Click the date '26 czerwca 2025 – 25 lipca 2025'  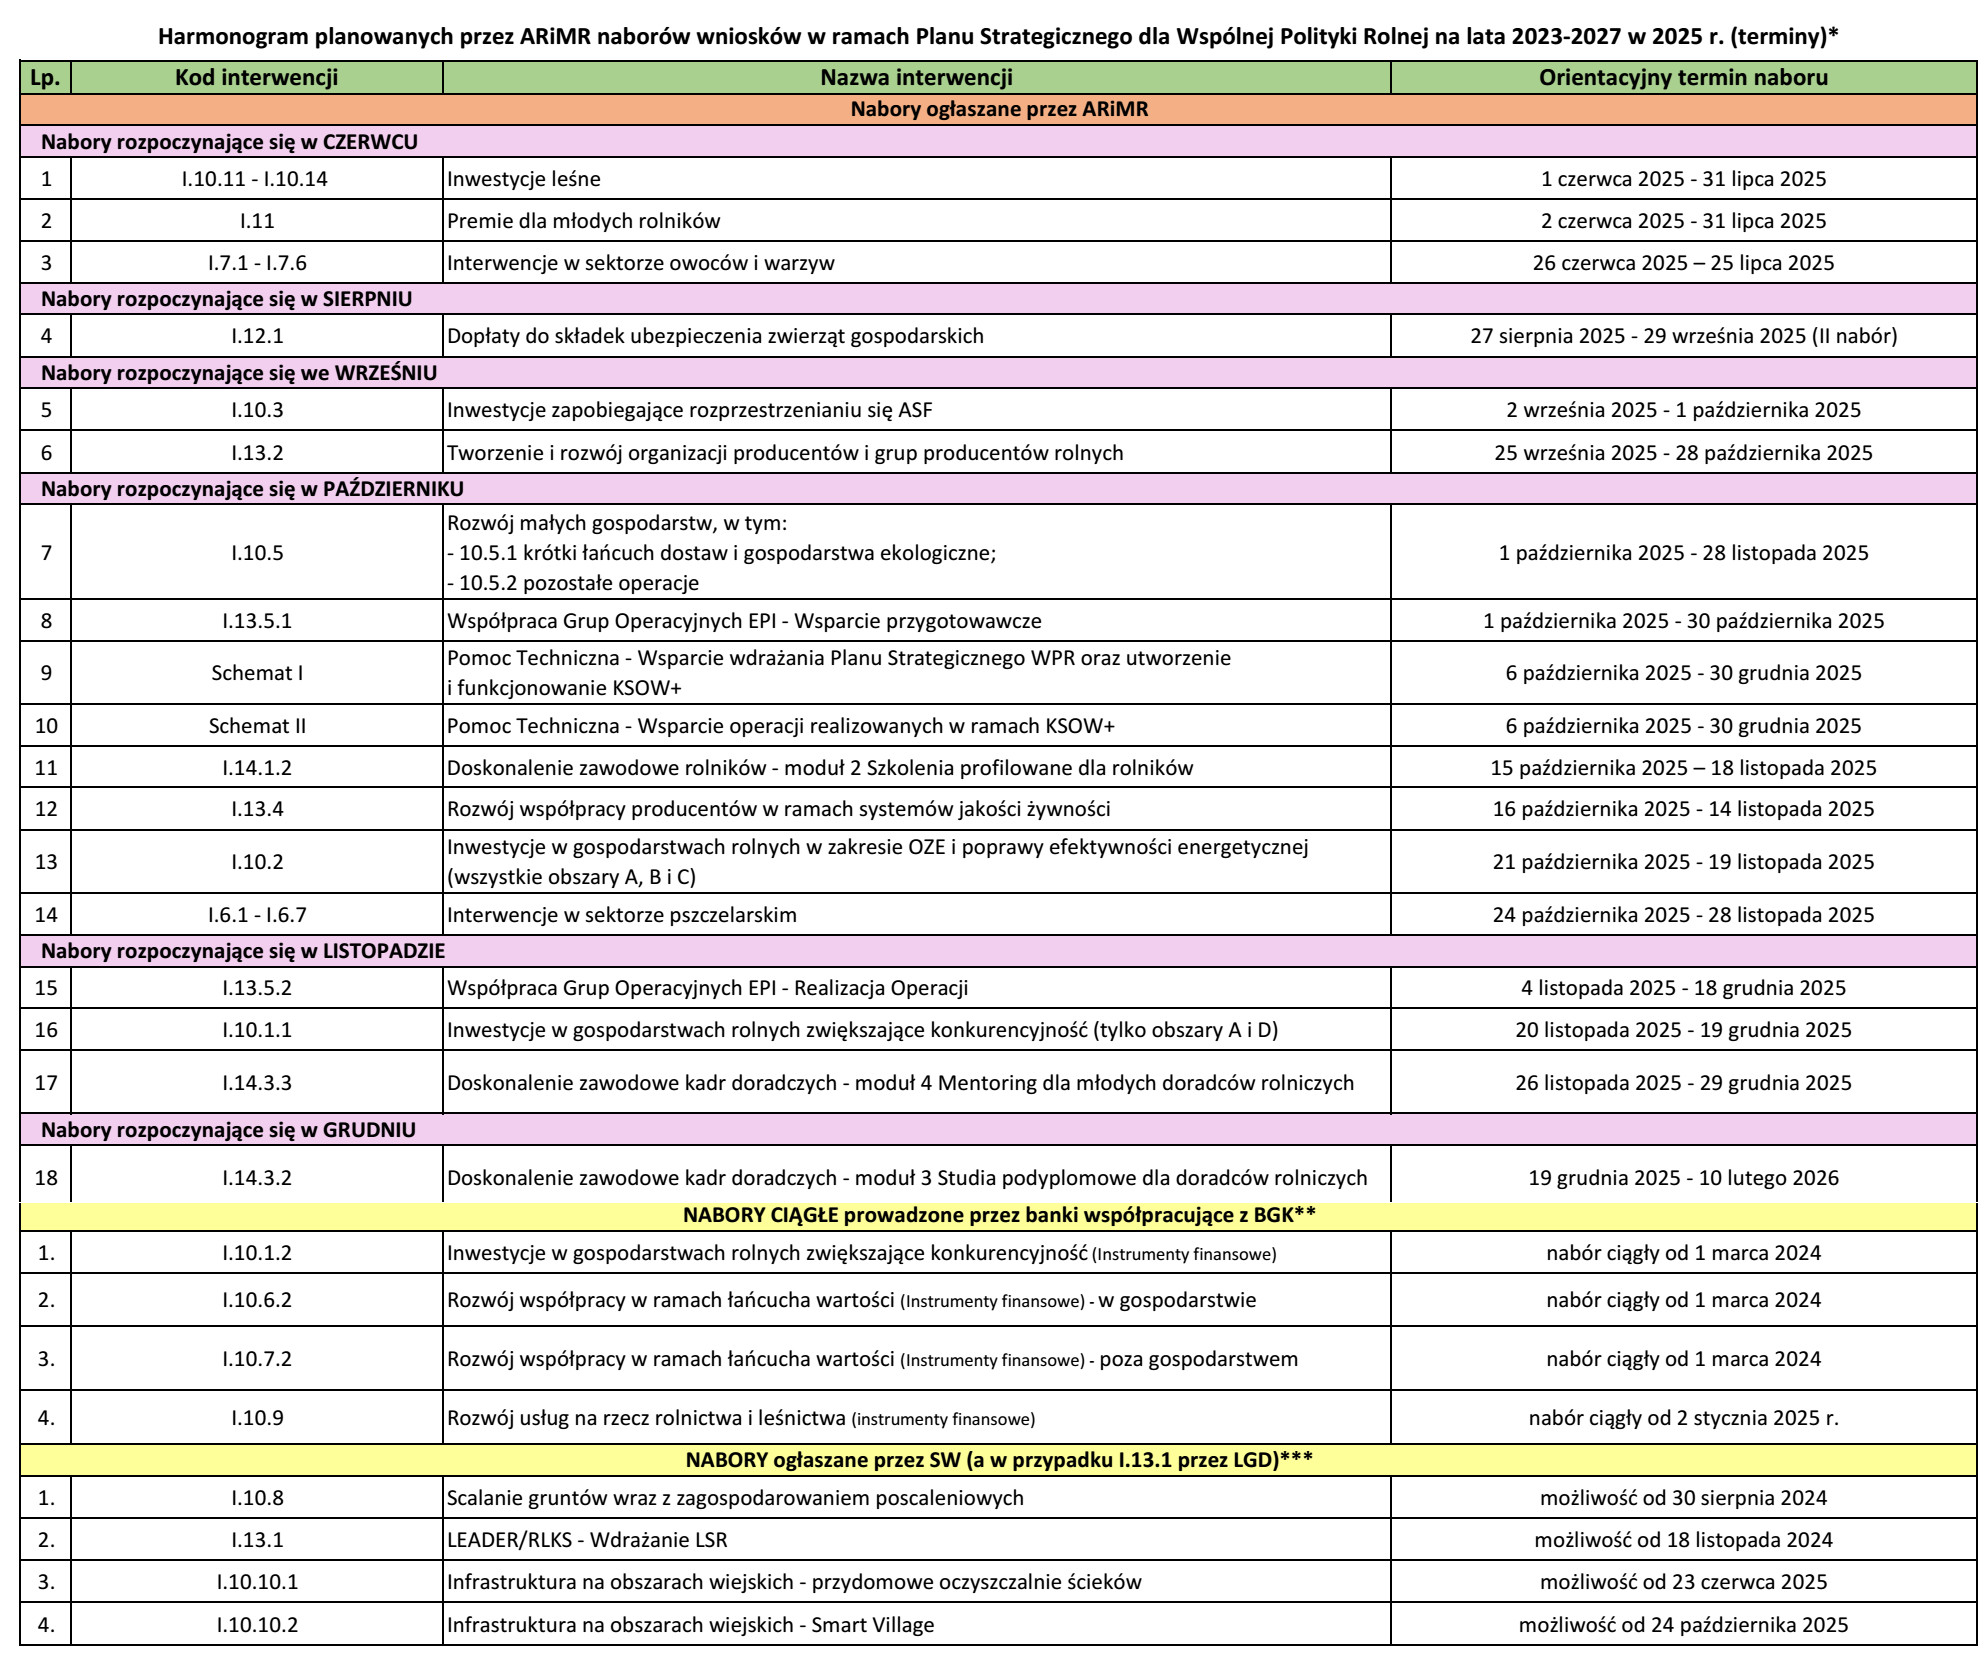tap(1683, 263)
